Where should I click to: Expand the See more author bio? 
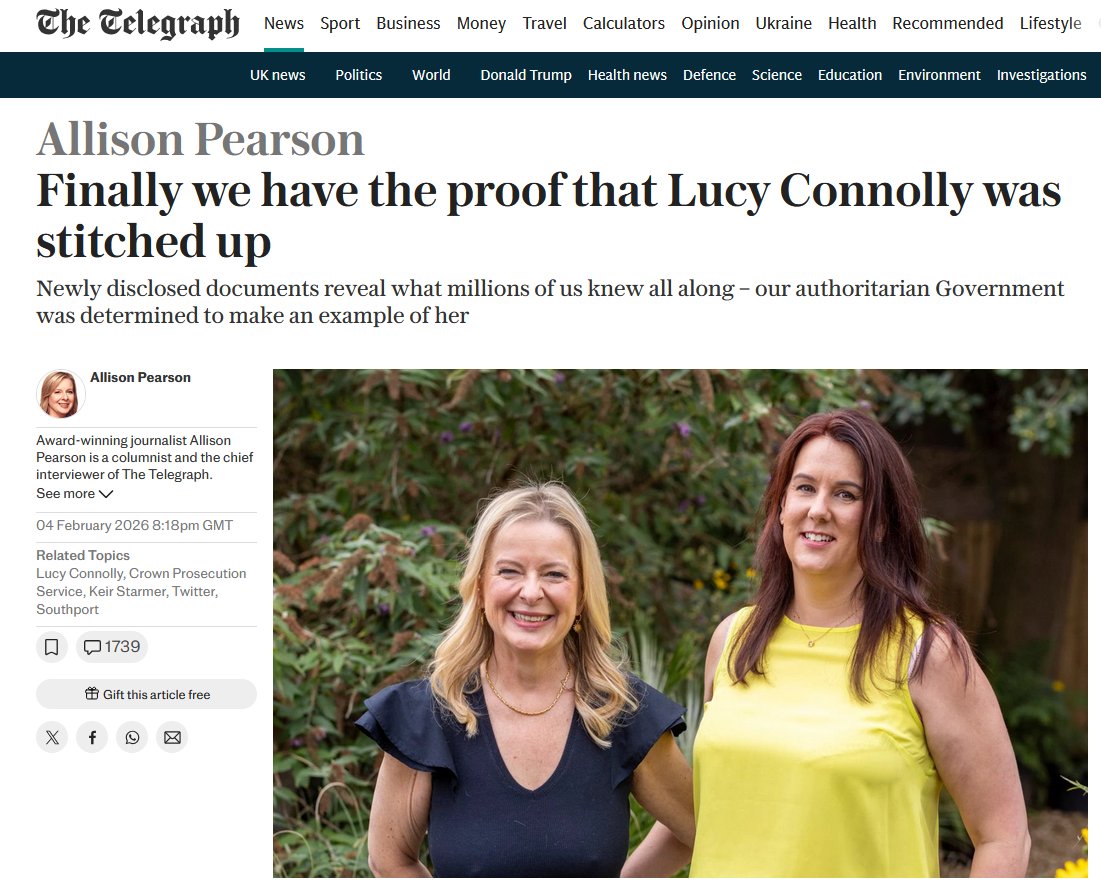pos(74,494)
